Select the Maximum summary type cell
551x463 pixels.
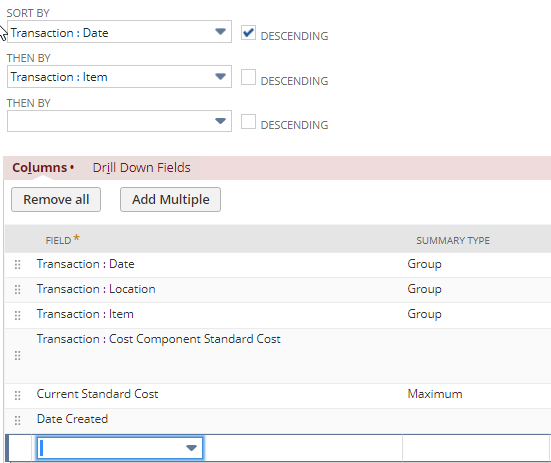pyautogui.click(x=435, y=394)
